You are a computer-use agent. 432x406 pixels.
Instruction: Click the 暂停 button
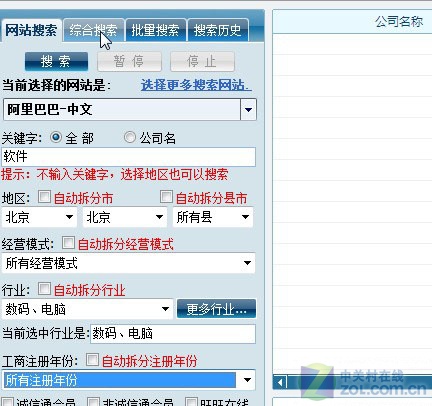point(129,61)
